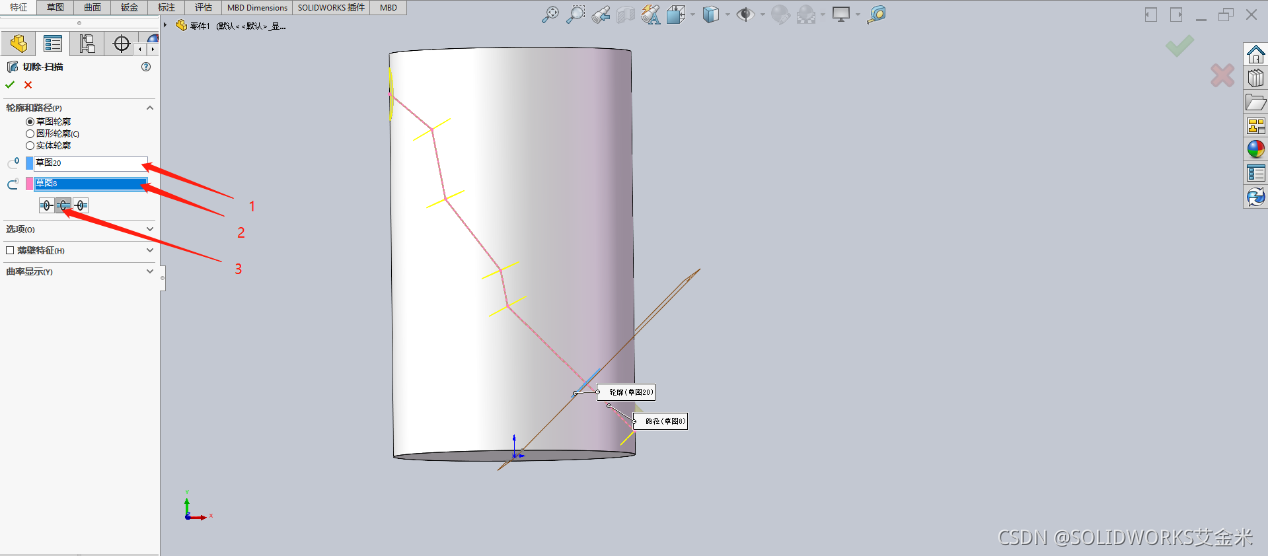1268x556 pixels.
Task: Click Dynamic Annotation Views icon
Action: (x=651, y=14)
